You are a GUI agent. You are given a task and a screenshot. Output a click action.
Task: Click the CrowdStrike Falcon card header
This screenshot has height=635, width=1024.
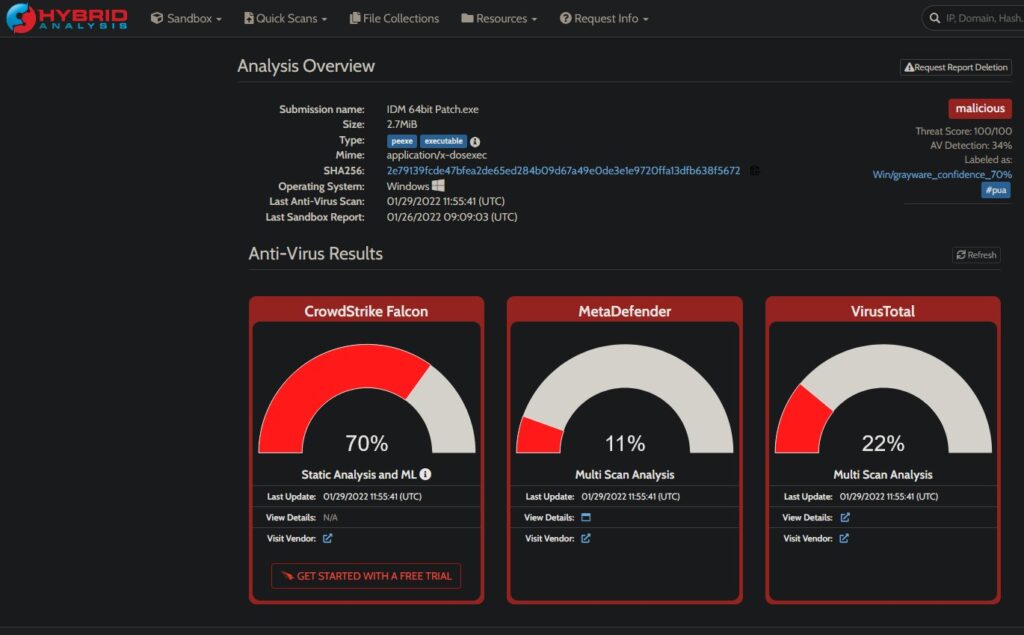tap(366, 311)
